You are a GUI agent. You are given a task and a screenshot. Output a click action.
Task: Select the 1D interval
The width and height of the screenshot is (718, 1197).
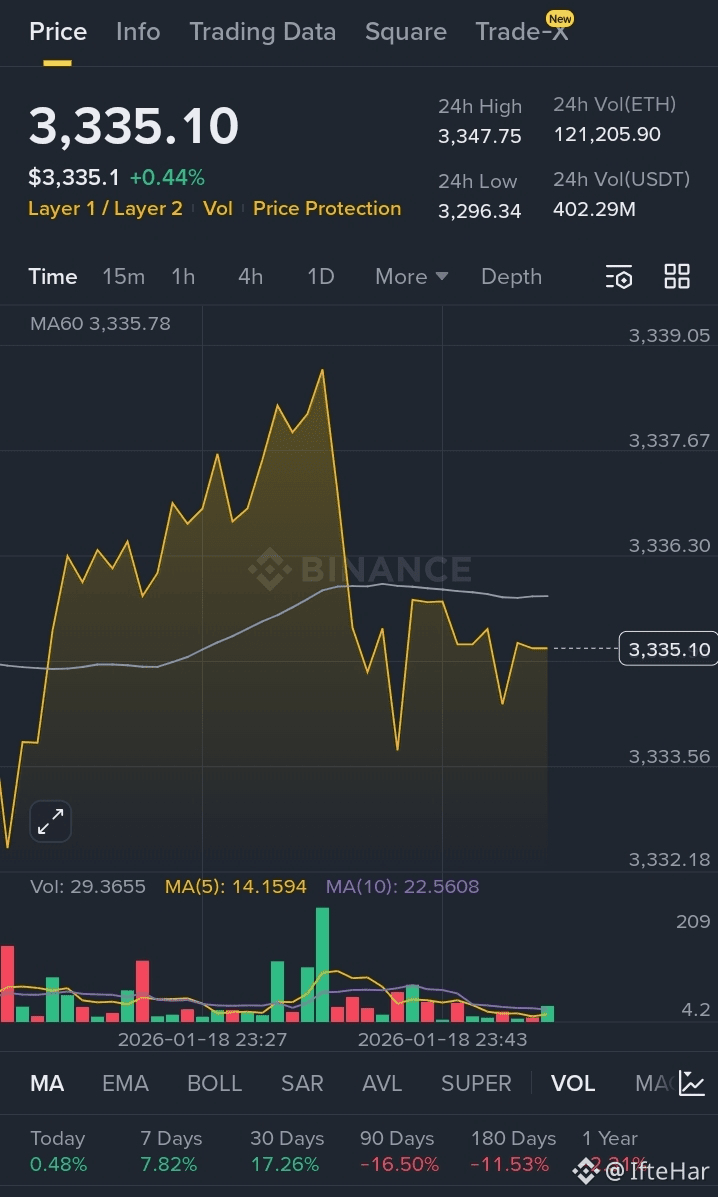click(320, 276)
